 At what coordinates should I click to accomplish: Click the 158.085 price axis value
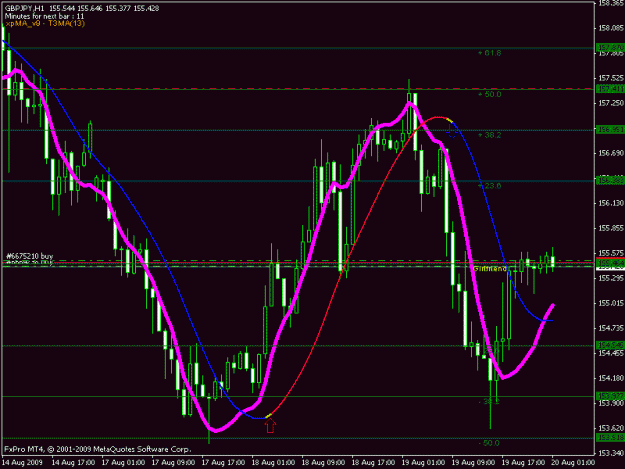click(x=611, y=28)
